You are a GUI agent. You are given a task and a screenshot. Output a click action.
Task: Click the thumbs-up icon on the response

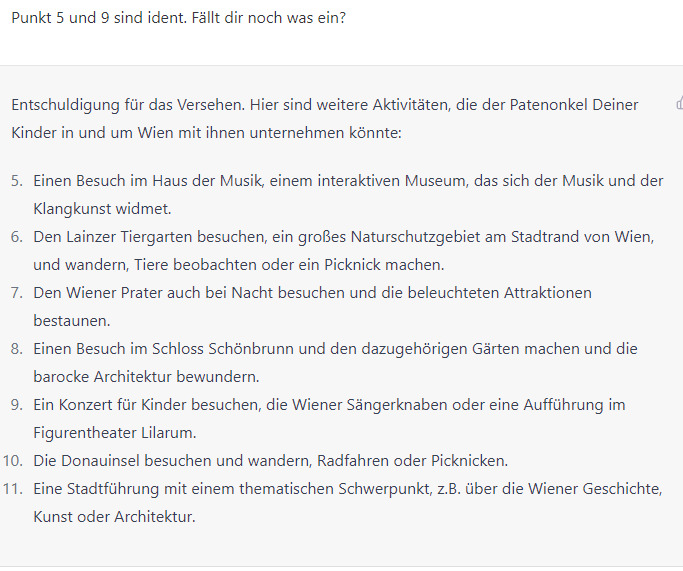[x=679, y=103]
